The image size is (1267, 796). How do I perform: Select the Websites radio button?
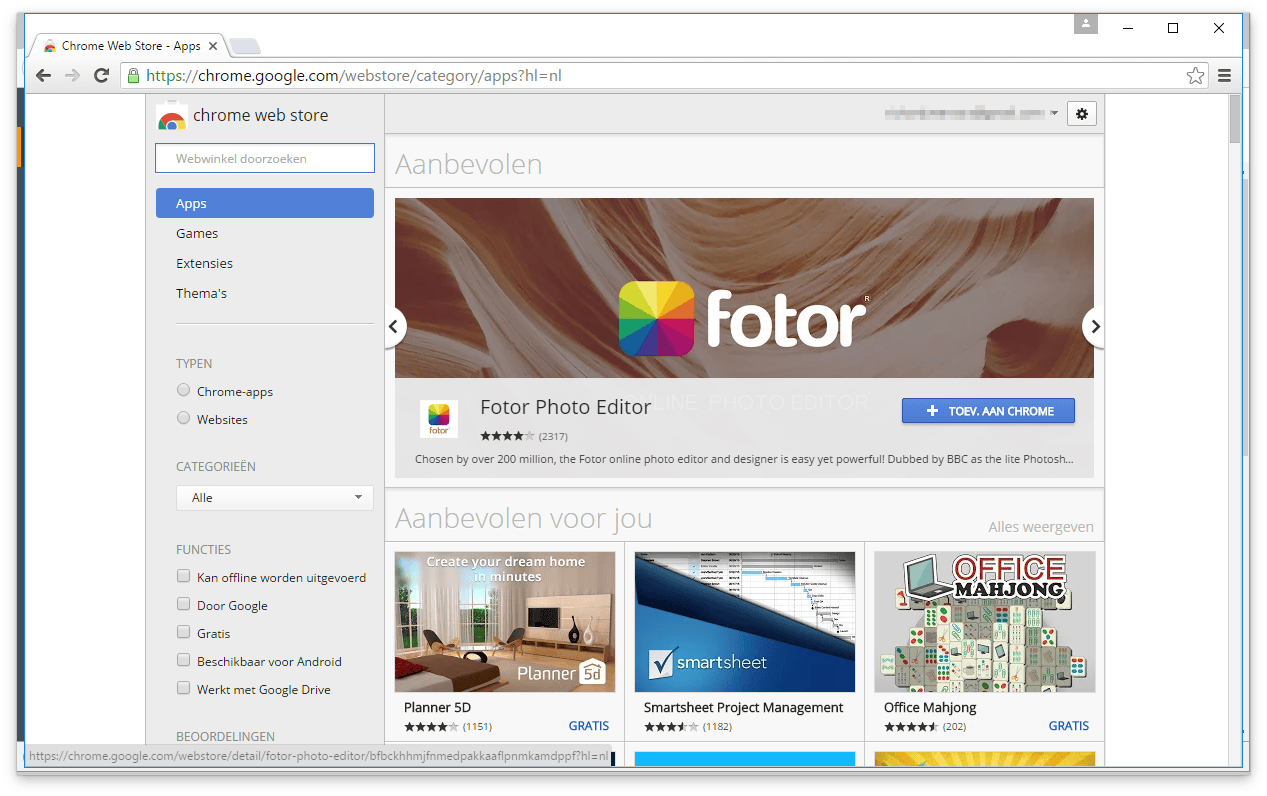click(x=183, y=418)
